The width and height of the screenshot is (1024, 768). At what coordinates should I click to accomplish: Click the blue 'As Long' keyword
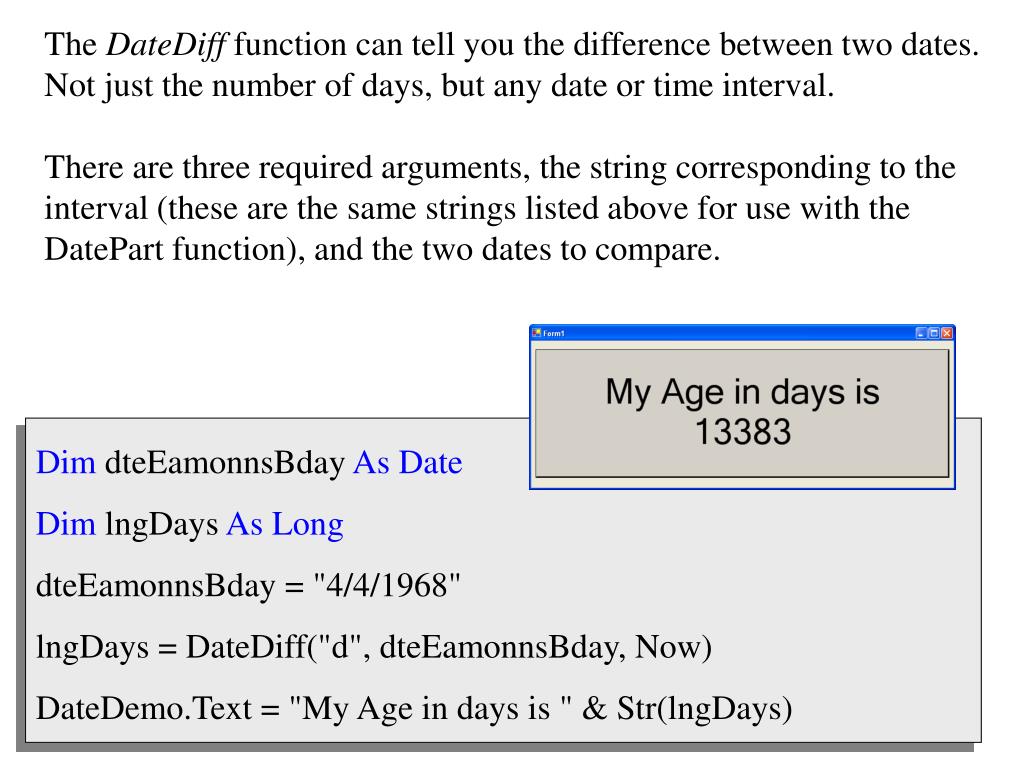point(285,524)
